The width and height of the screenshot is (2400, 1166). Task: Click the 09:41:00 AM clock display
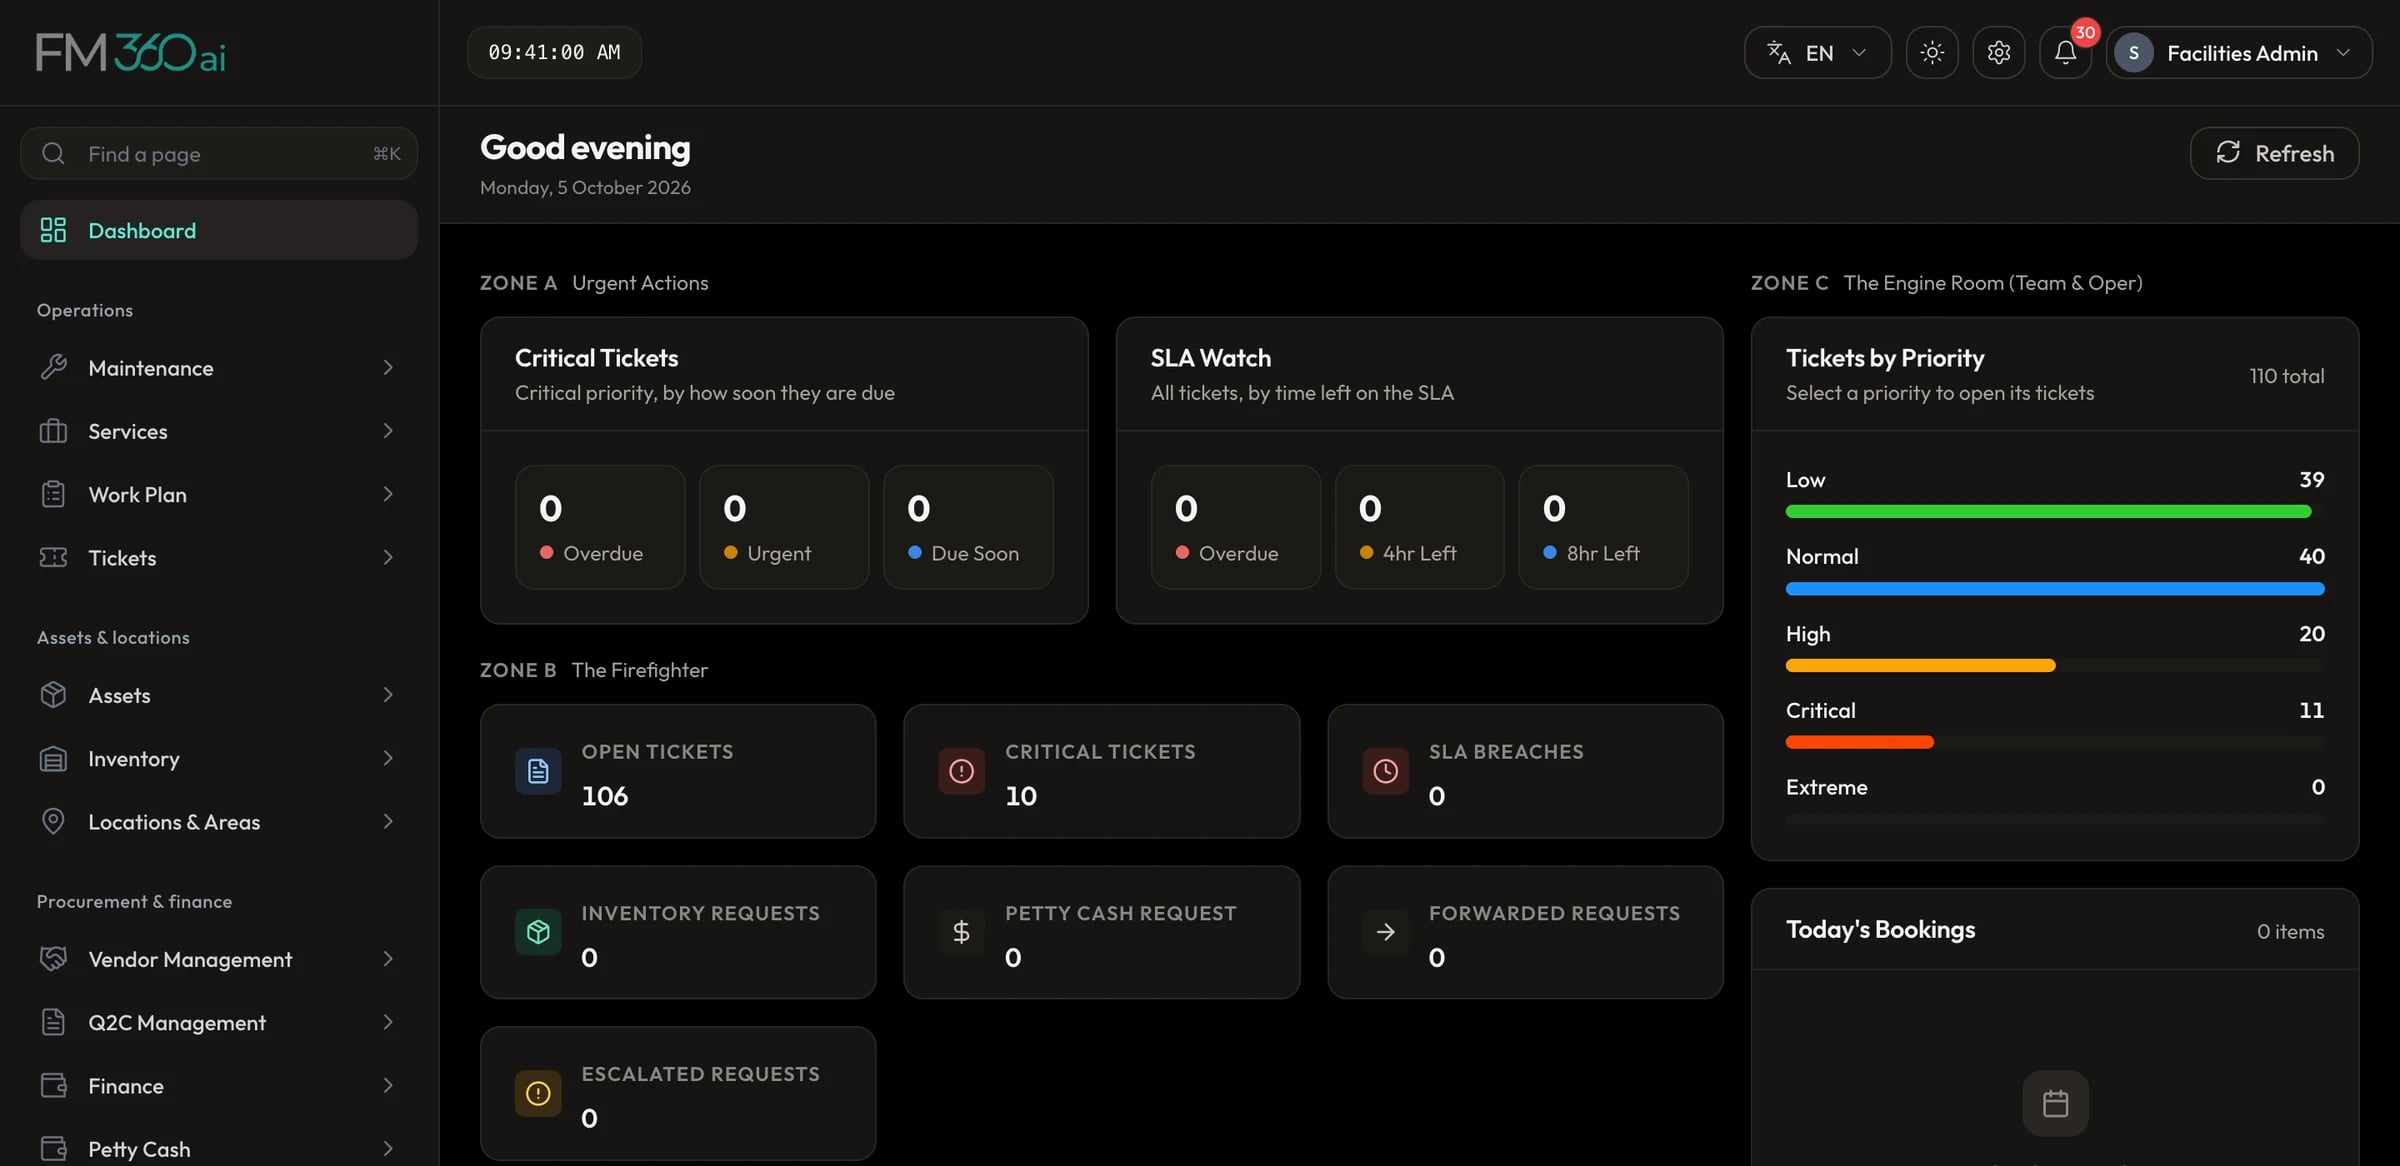(x=554, y=53)
